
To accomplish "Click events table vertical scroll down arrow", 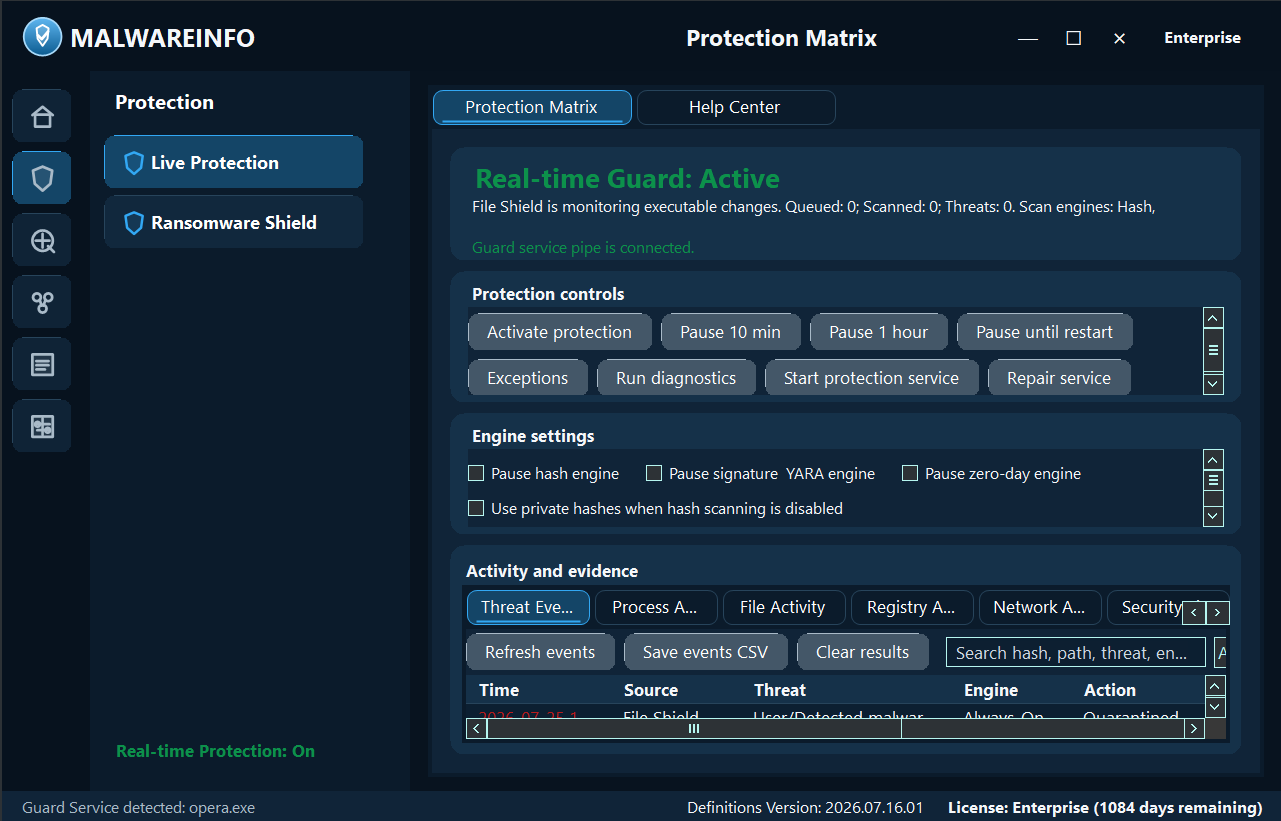I will point(1215,707).
